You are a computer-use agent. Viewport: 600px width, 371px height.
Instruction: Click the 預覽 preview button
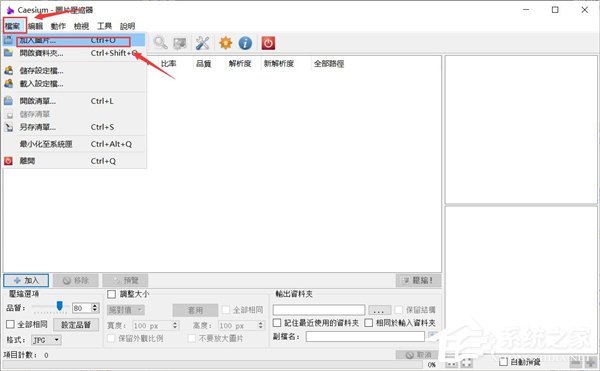[125, 280]
